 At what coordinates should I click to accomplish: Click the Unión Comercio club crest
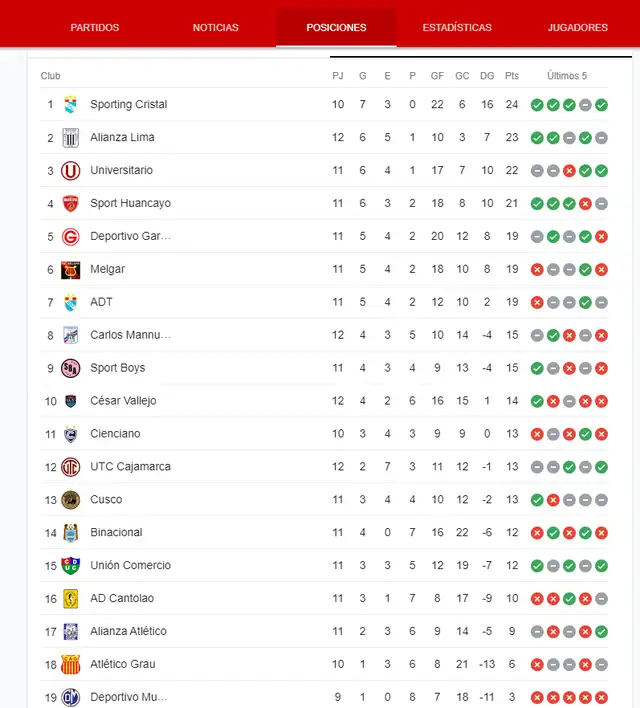pos(70,565)
